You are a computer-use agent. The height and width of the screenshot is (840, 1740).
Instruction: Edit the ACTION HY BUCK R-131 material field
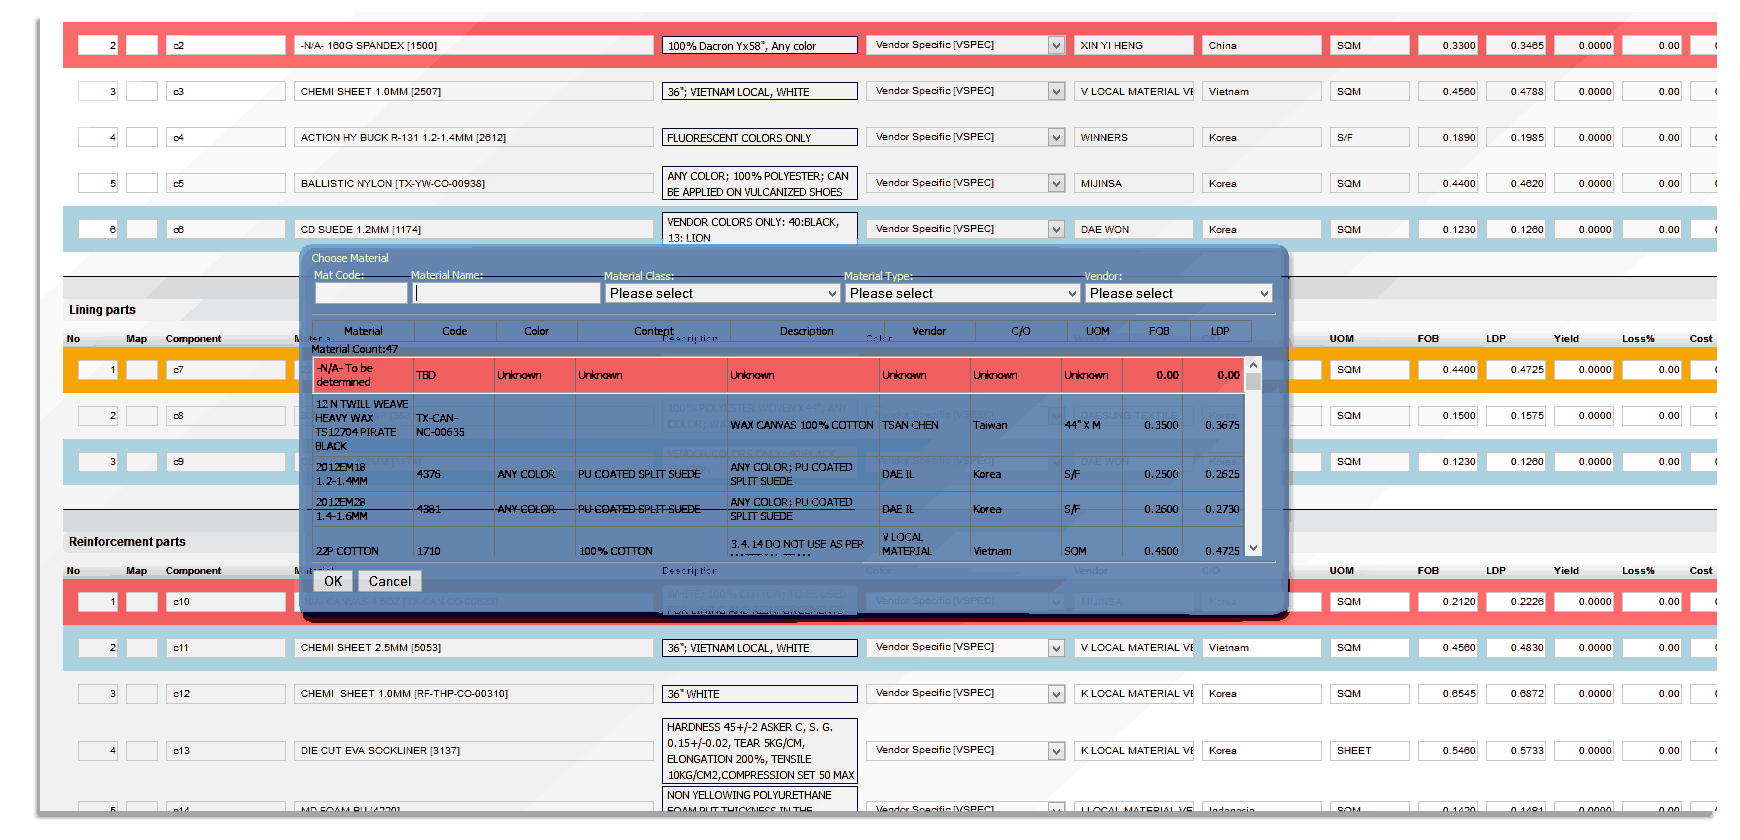[x=474, y=137]
